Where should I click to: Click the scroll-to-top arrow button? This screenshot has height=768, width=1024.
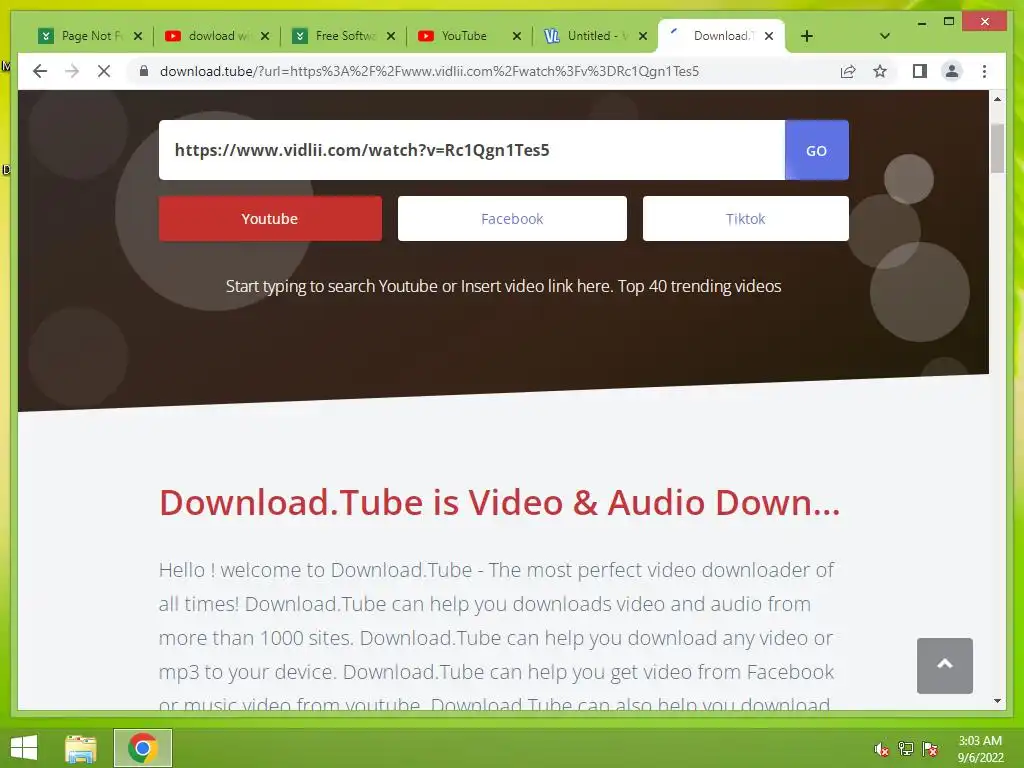(x=944, y=665)
